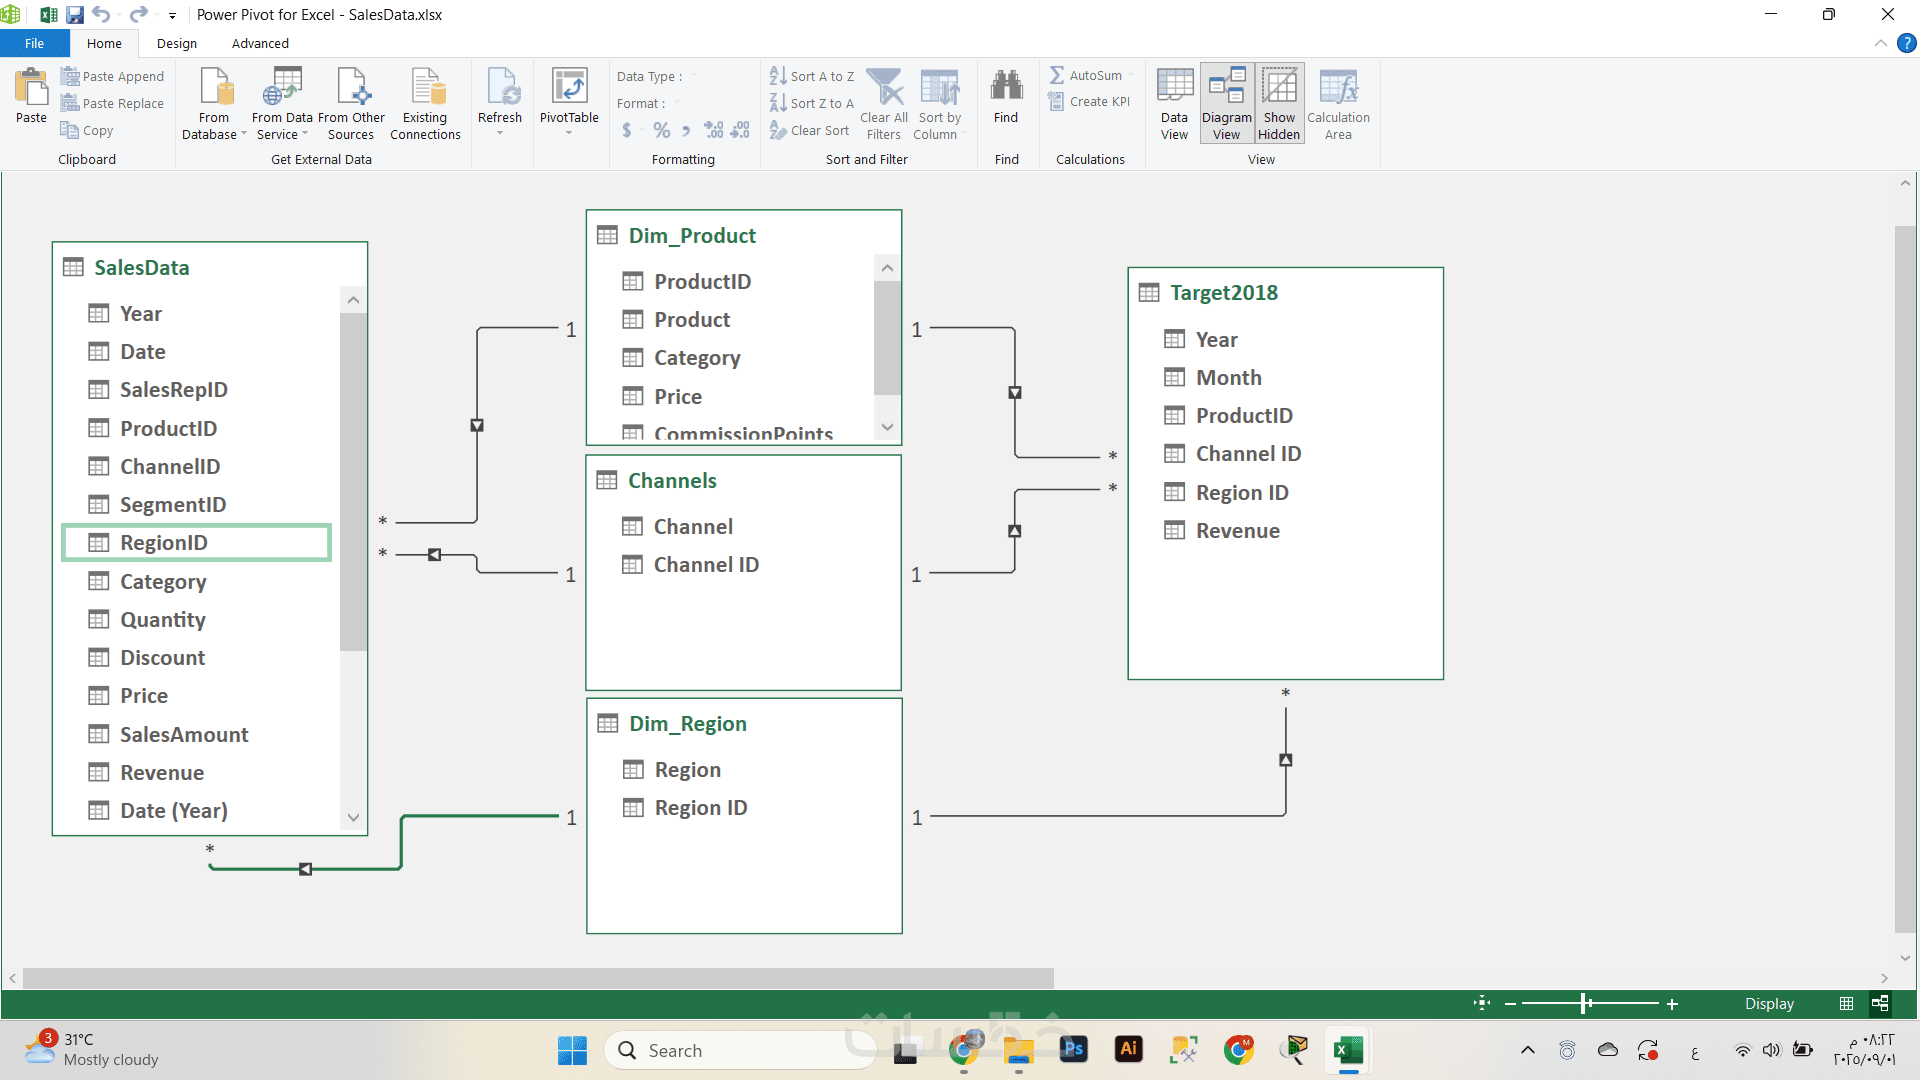Open Existing Connections
The width and height of the screenshot is (1920, 1080).
pyautogui.click(x=426, y=88)
